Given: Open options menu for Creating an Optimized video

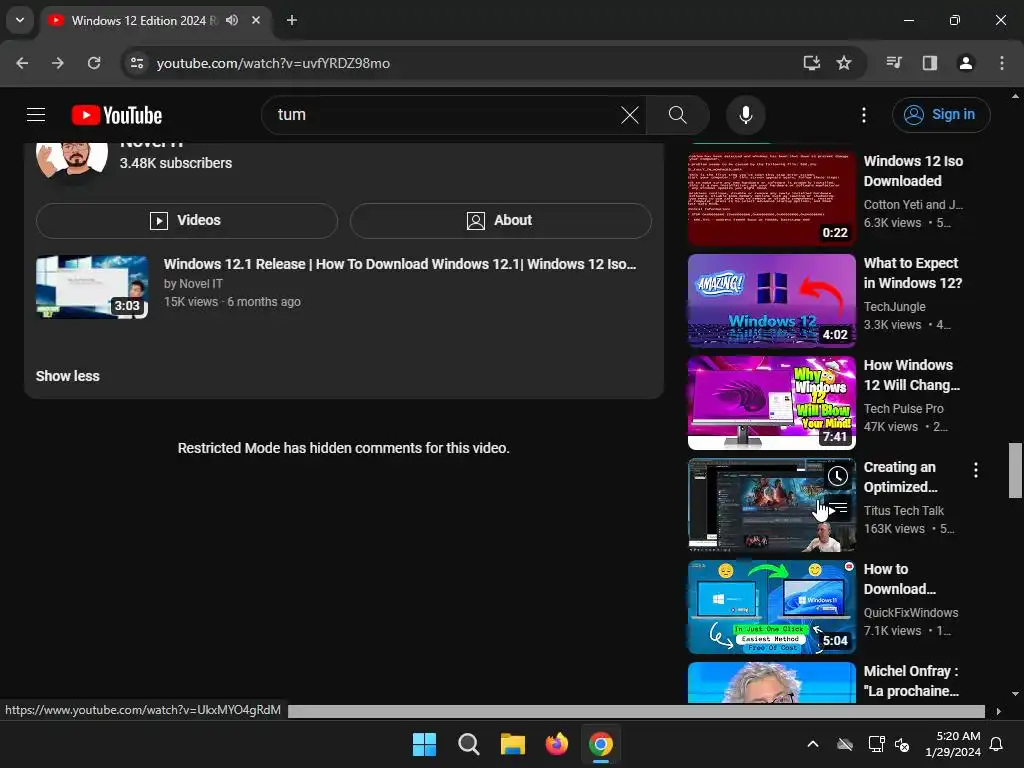Looking at the screenshot, I should [x=976, y=470].
